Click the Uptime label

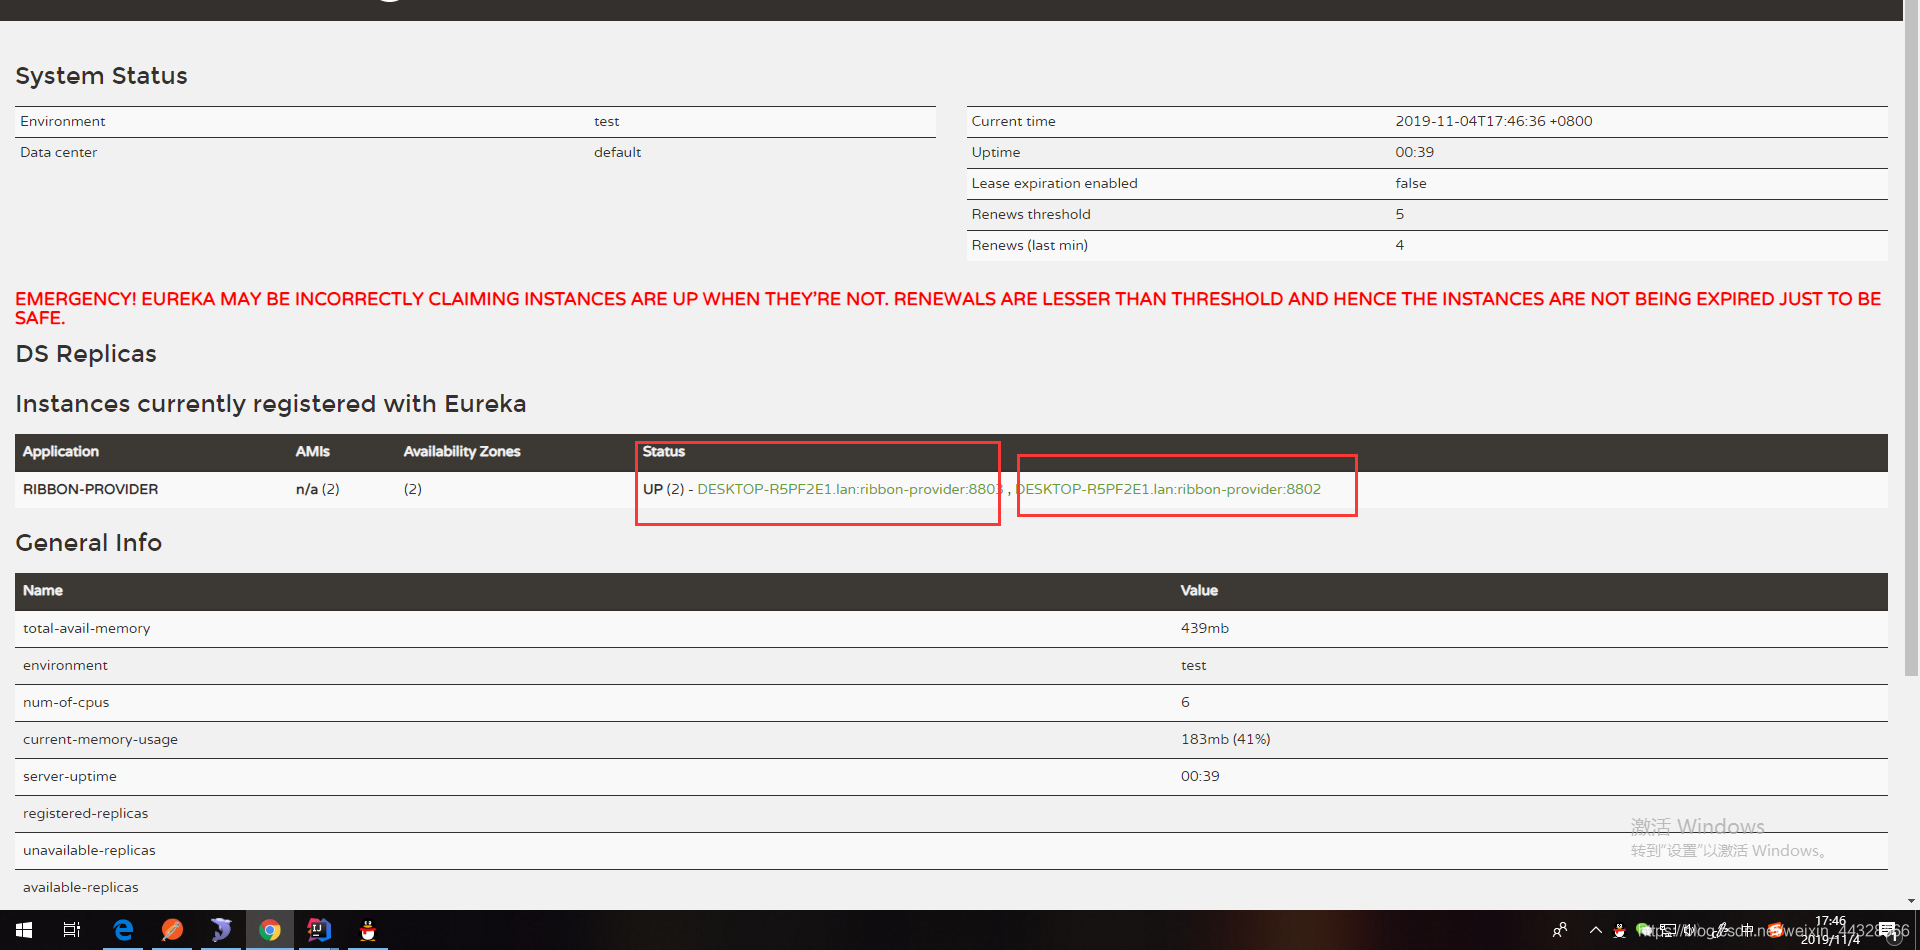click(x=995, y=152)
